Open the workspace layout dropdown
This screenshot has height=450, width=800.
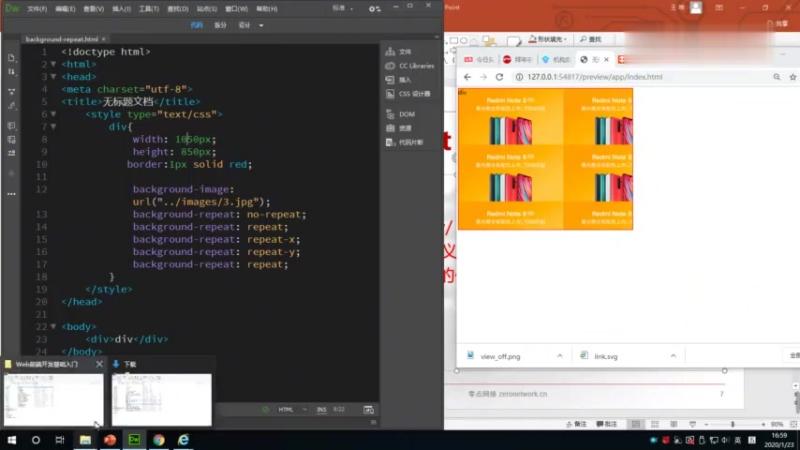(x=343, y=8)
